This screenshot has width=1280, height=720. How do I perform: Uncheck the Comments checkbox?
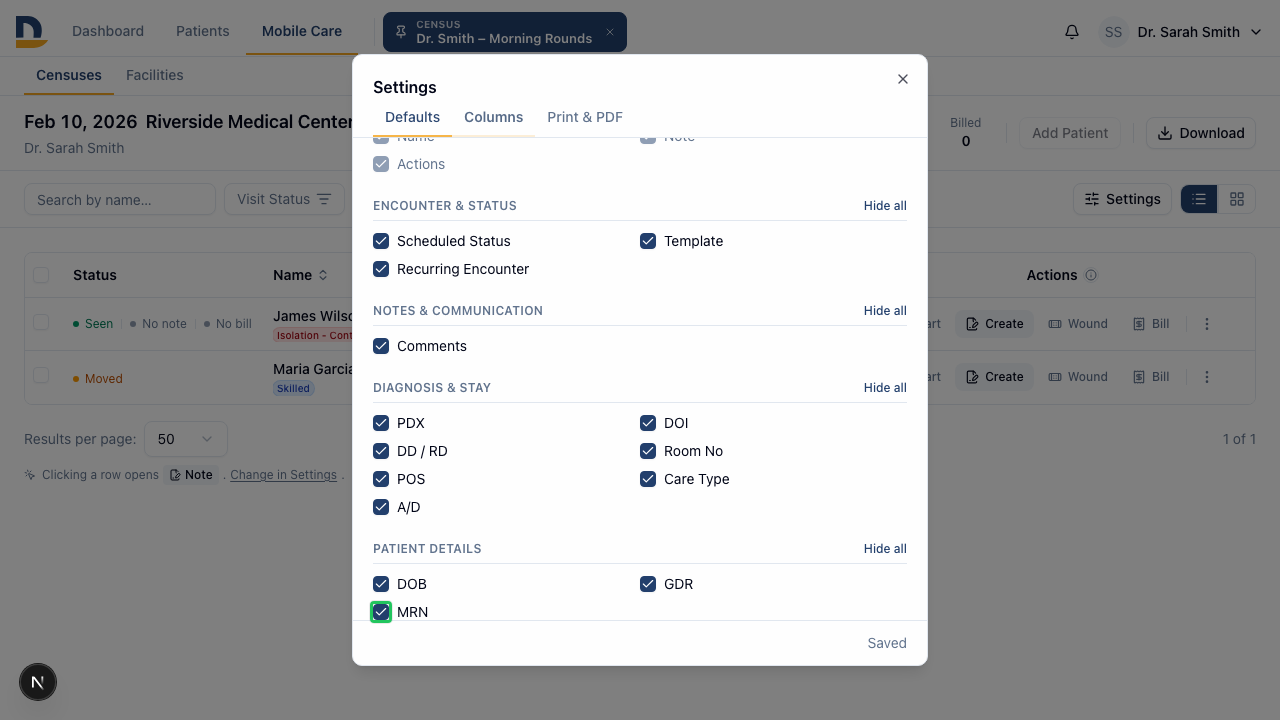pyautogui.click(x=381, y=346)
